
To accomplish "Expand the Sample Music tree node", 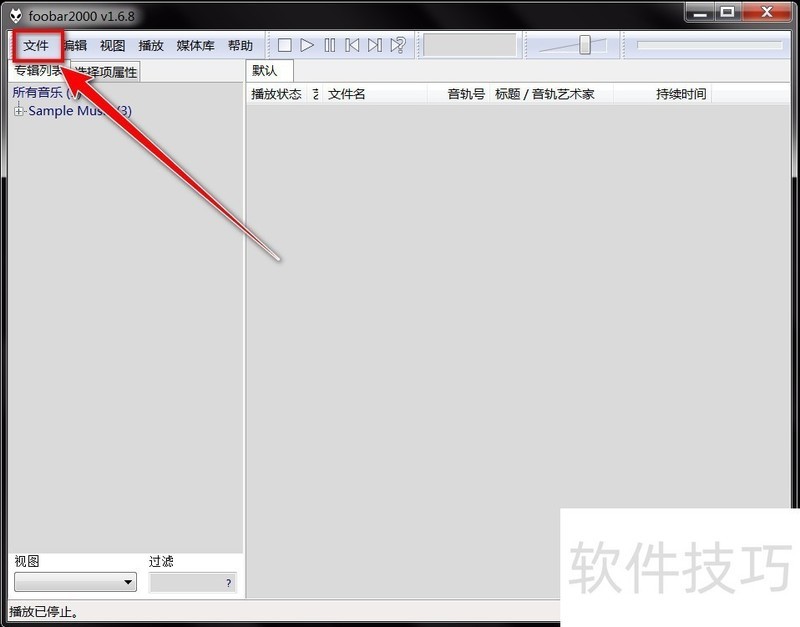I will point(20,111).
